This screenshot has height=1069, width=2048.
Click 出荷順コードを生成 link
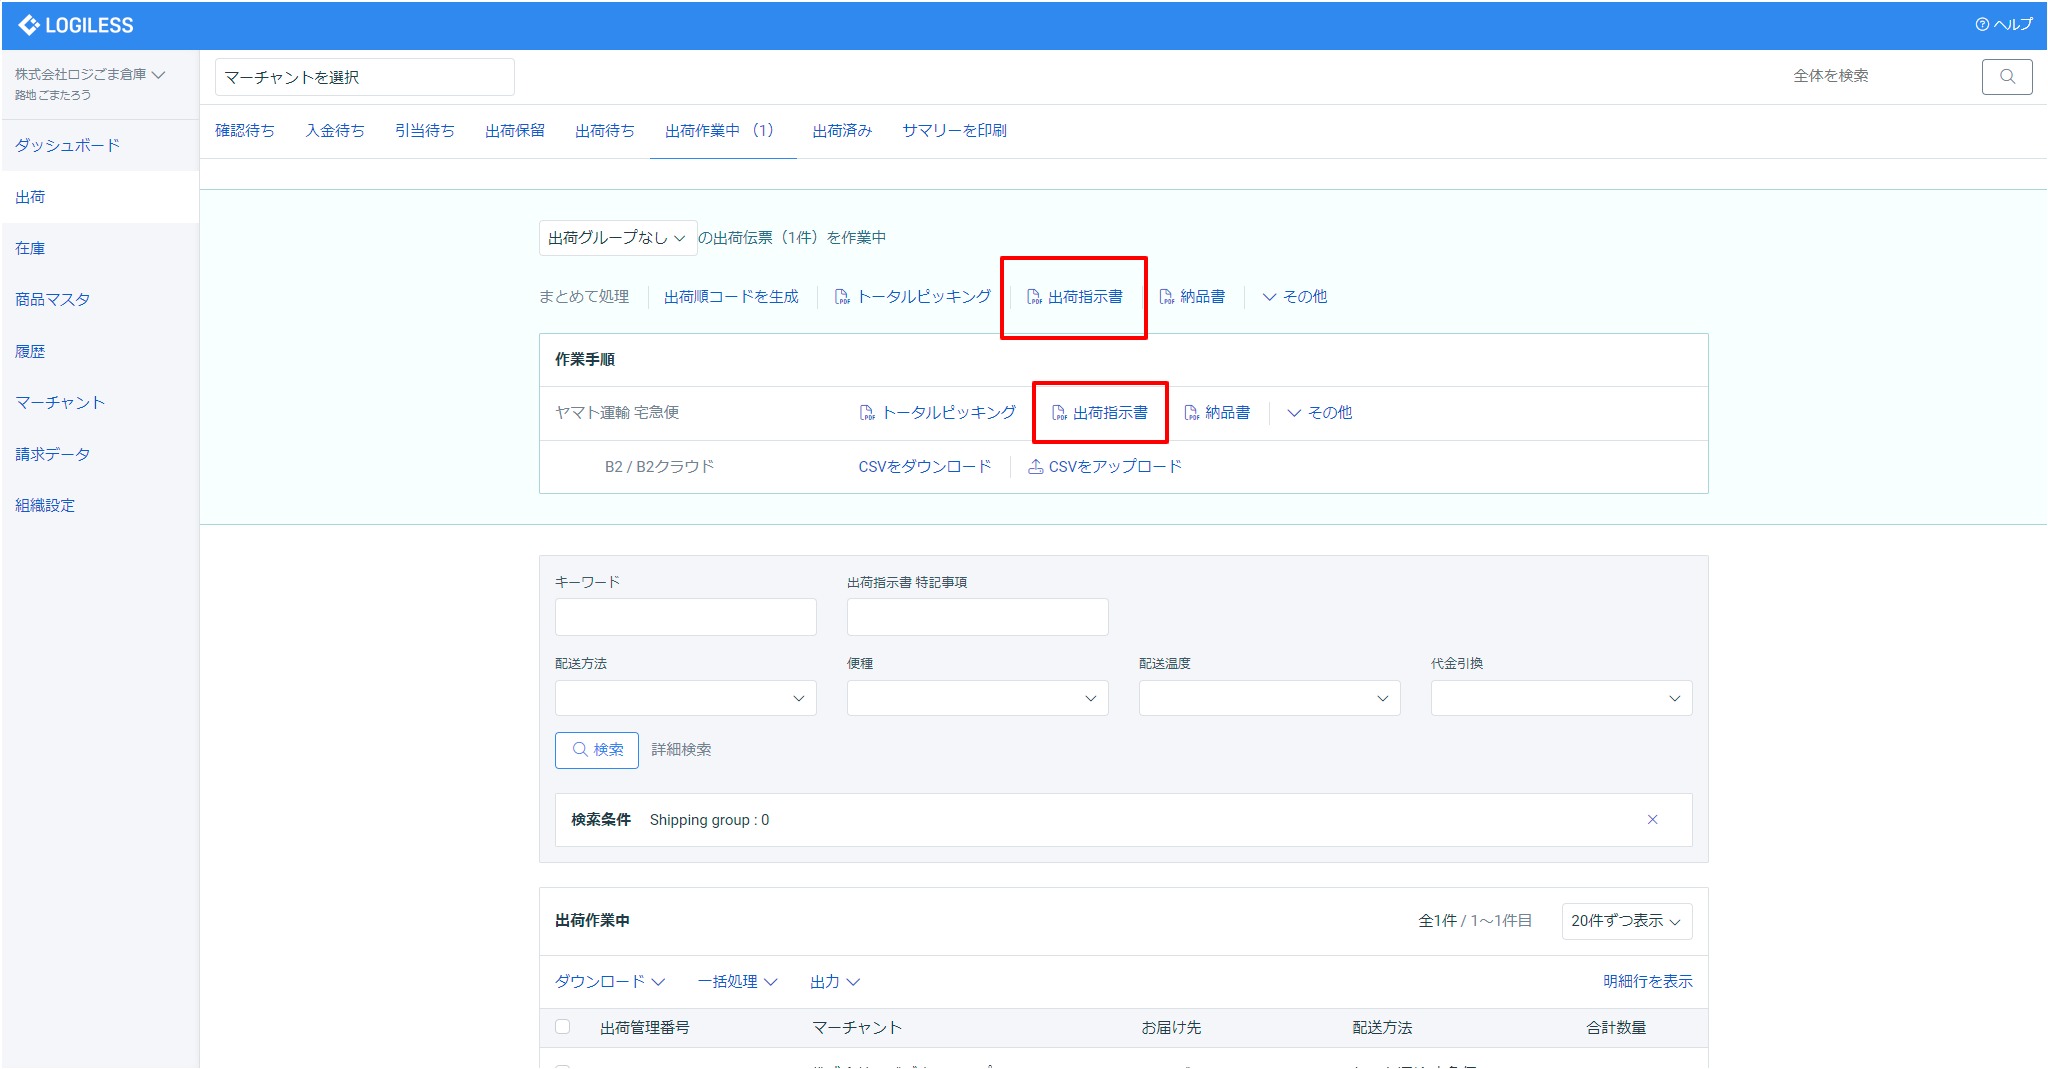(732, 296)
